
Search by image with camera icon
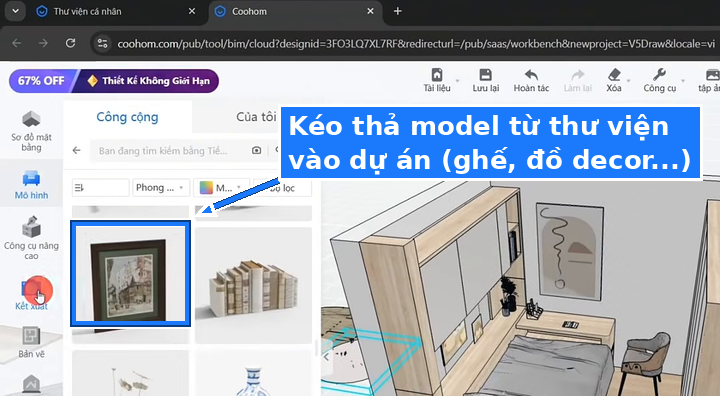pyautogui.click(x=257, y=150)
